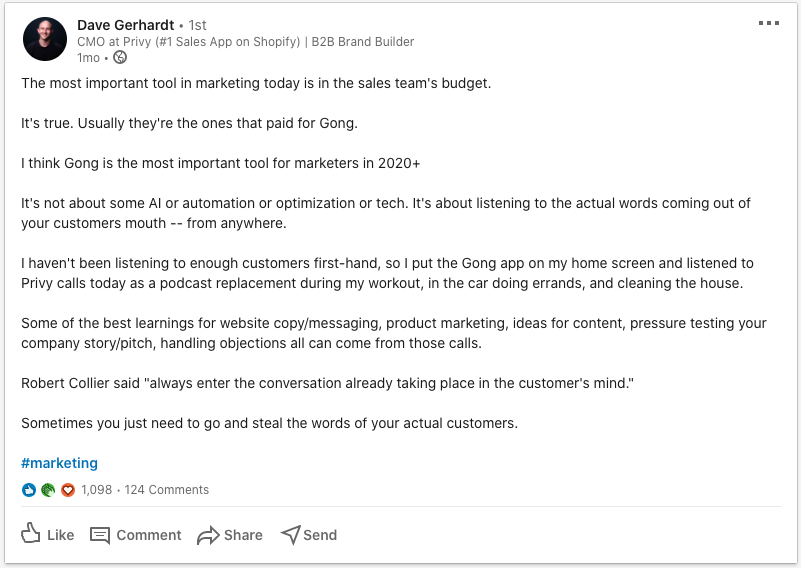View the 1,098 reactions count

(x=97, y=490)
